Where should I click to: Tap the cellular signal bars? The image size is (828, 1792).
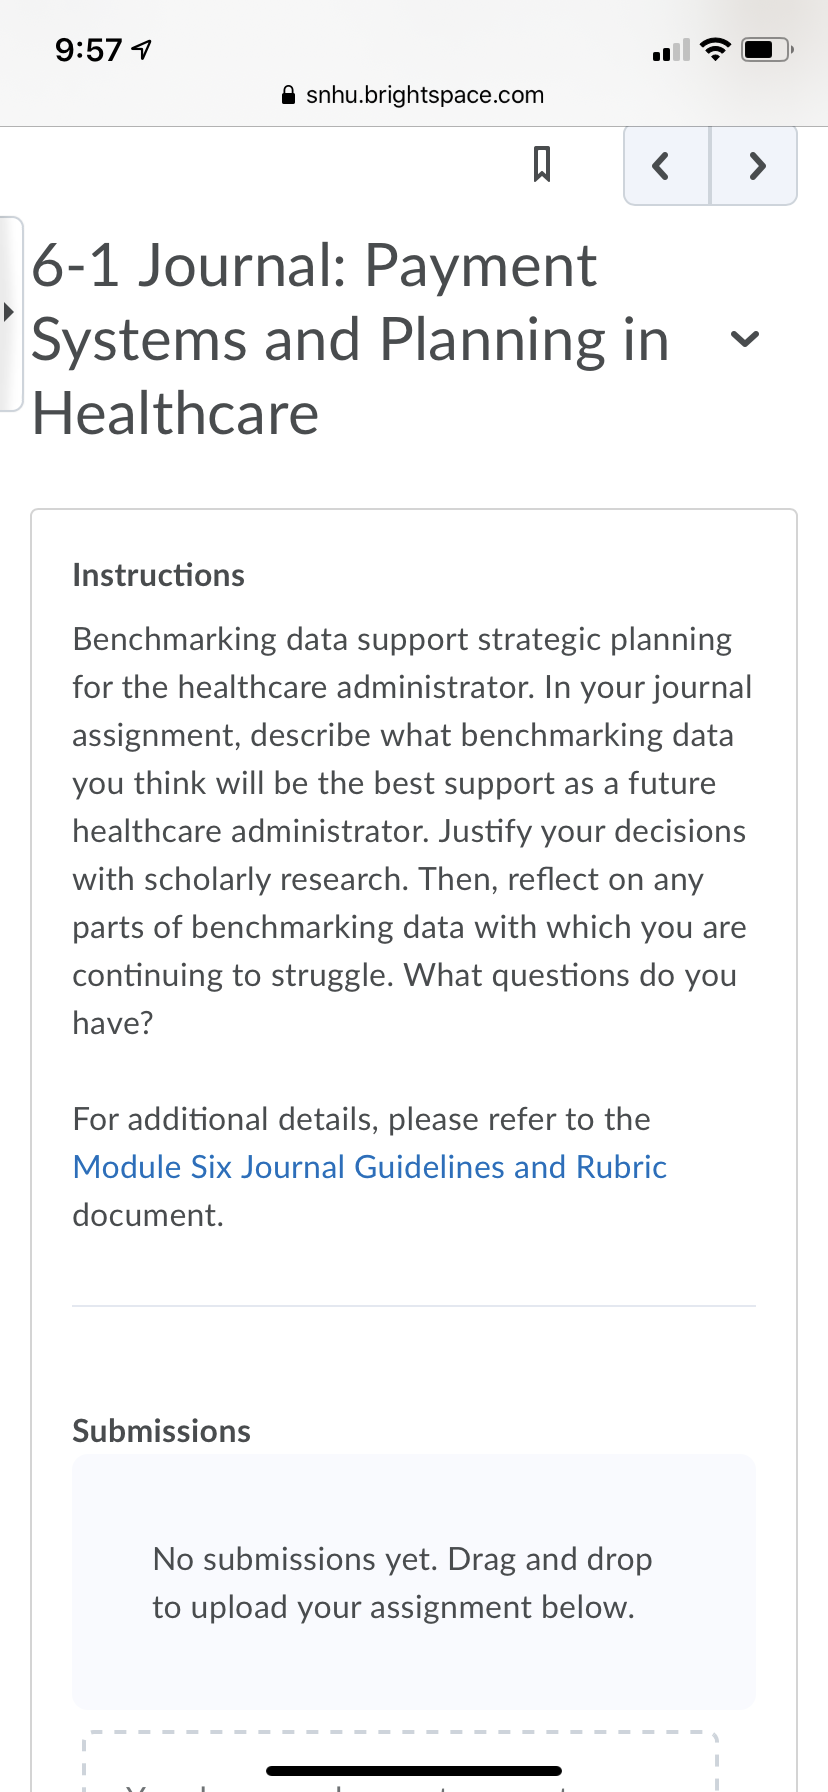671,49
